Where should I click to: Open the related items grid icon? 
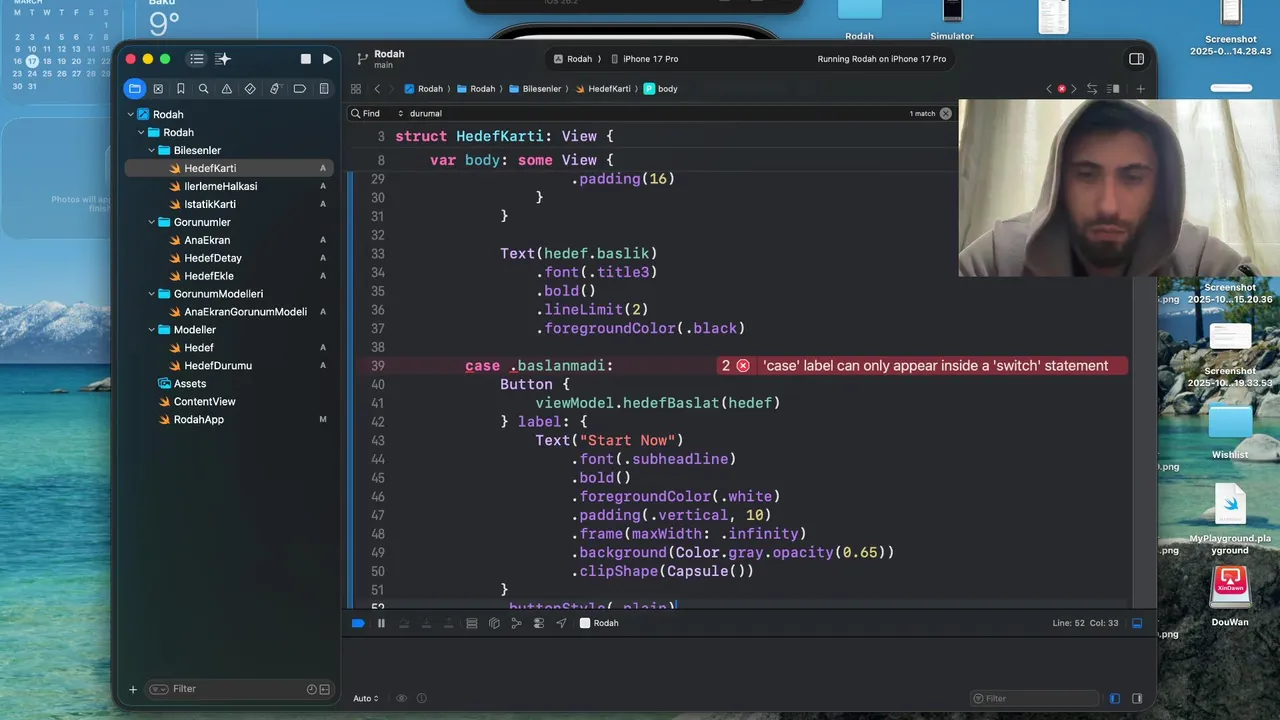pyautogui.click(x=355, y=89)
